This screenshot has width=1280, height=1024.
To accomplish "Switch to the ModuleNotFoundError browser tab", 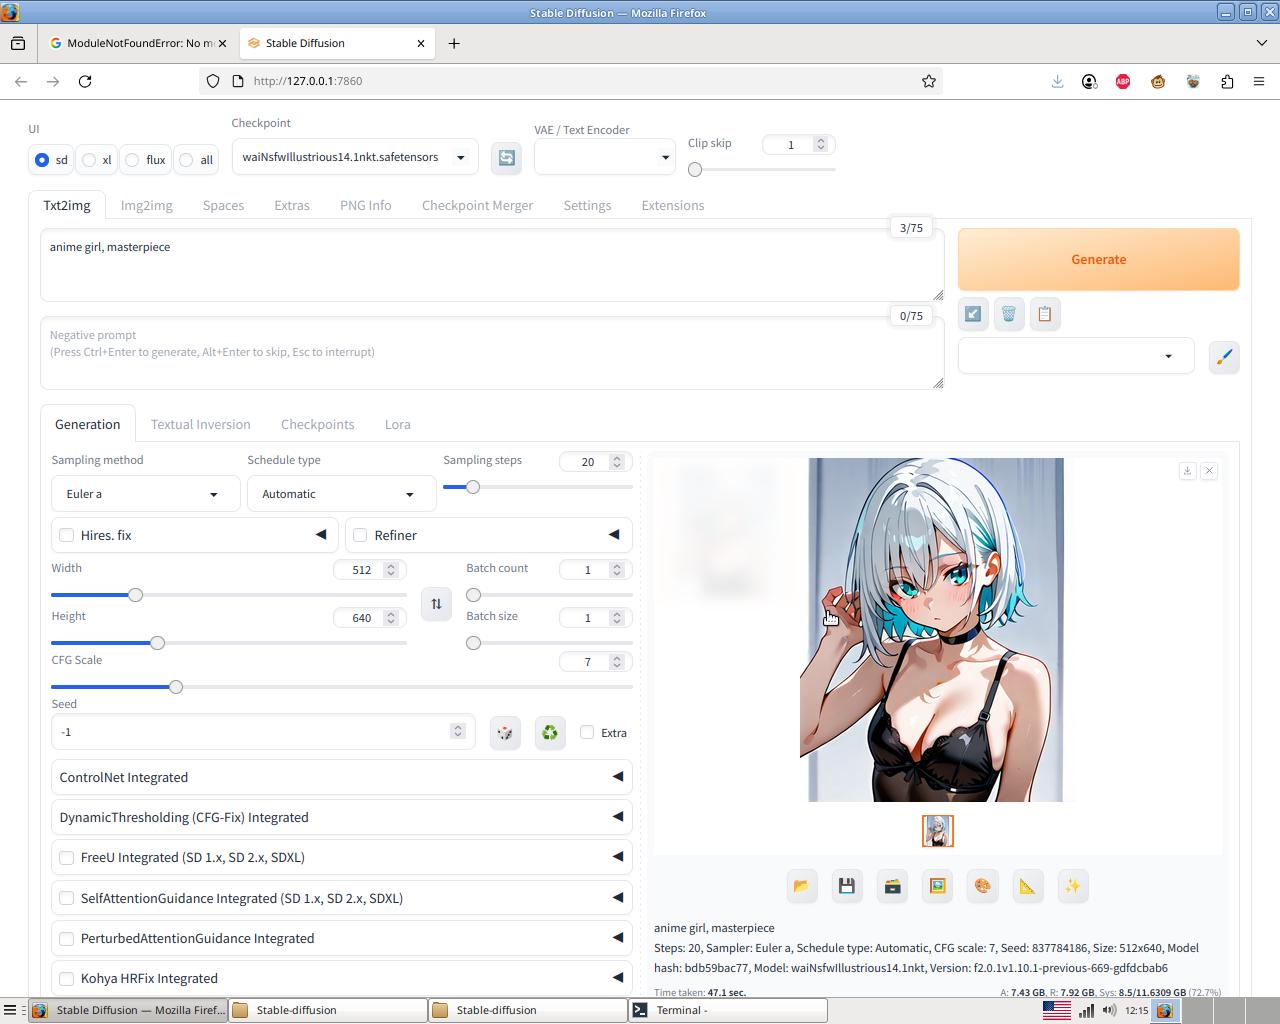I will tap(138, 43).
